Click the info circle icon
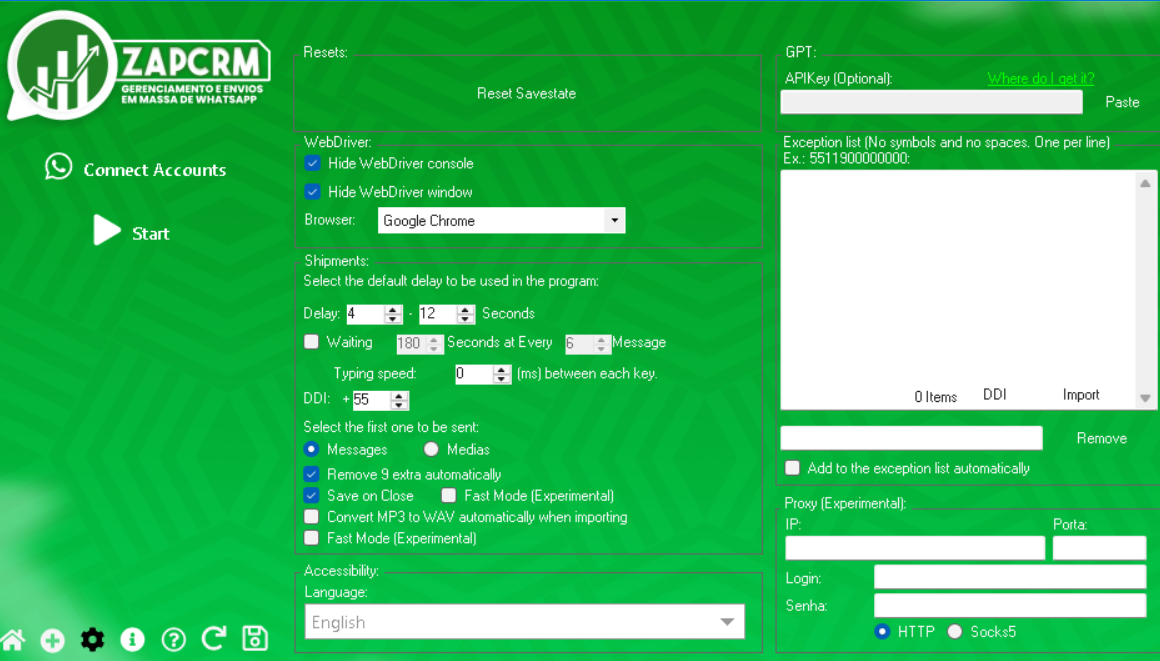Image resolution: width=1160 pixels, height=661 pixels. [132, 640]
